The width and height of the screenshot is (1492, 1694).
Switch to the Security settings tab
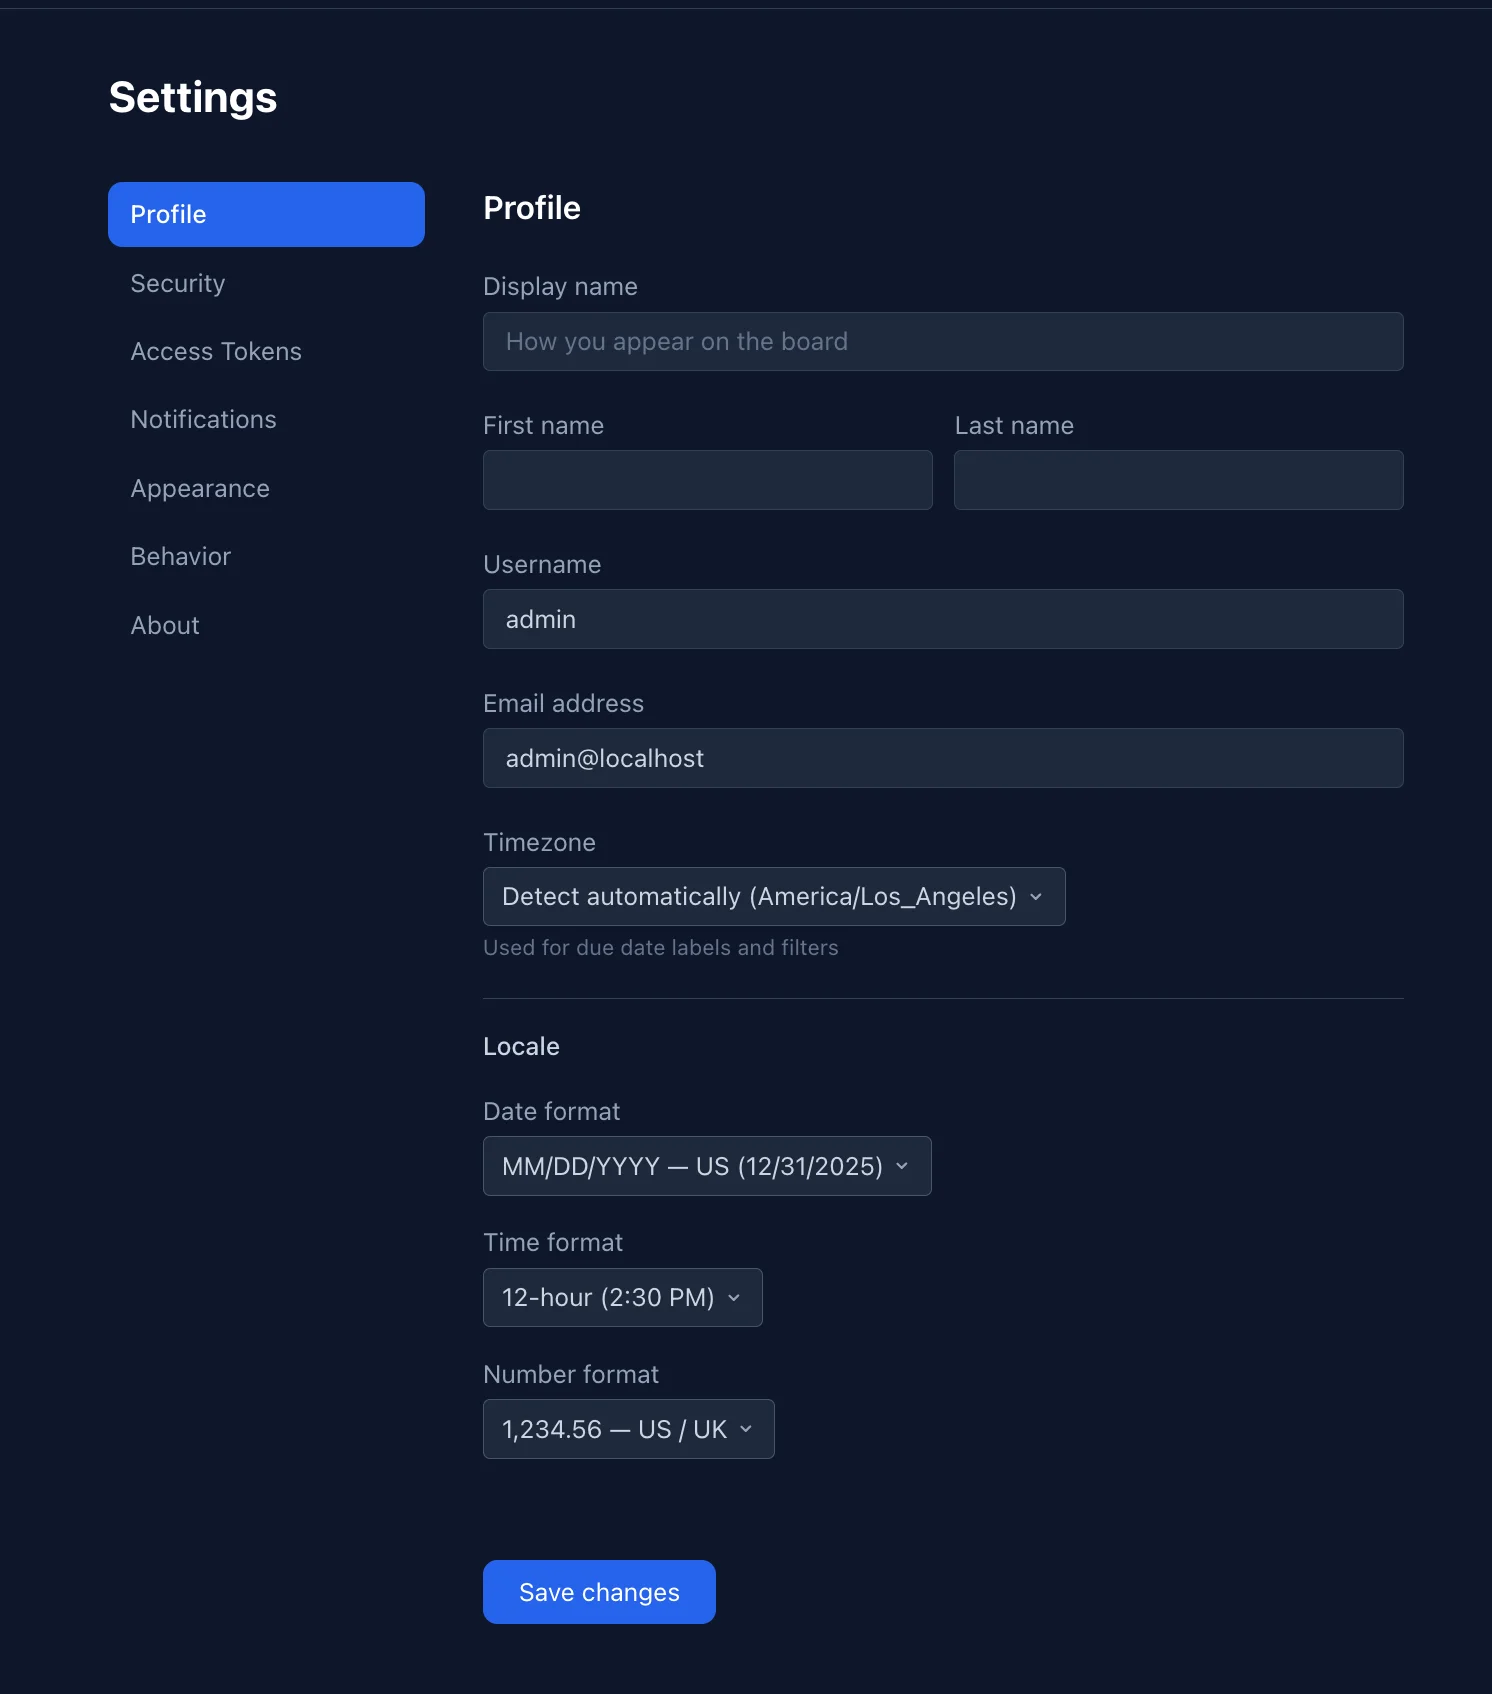pos(178,283)
